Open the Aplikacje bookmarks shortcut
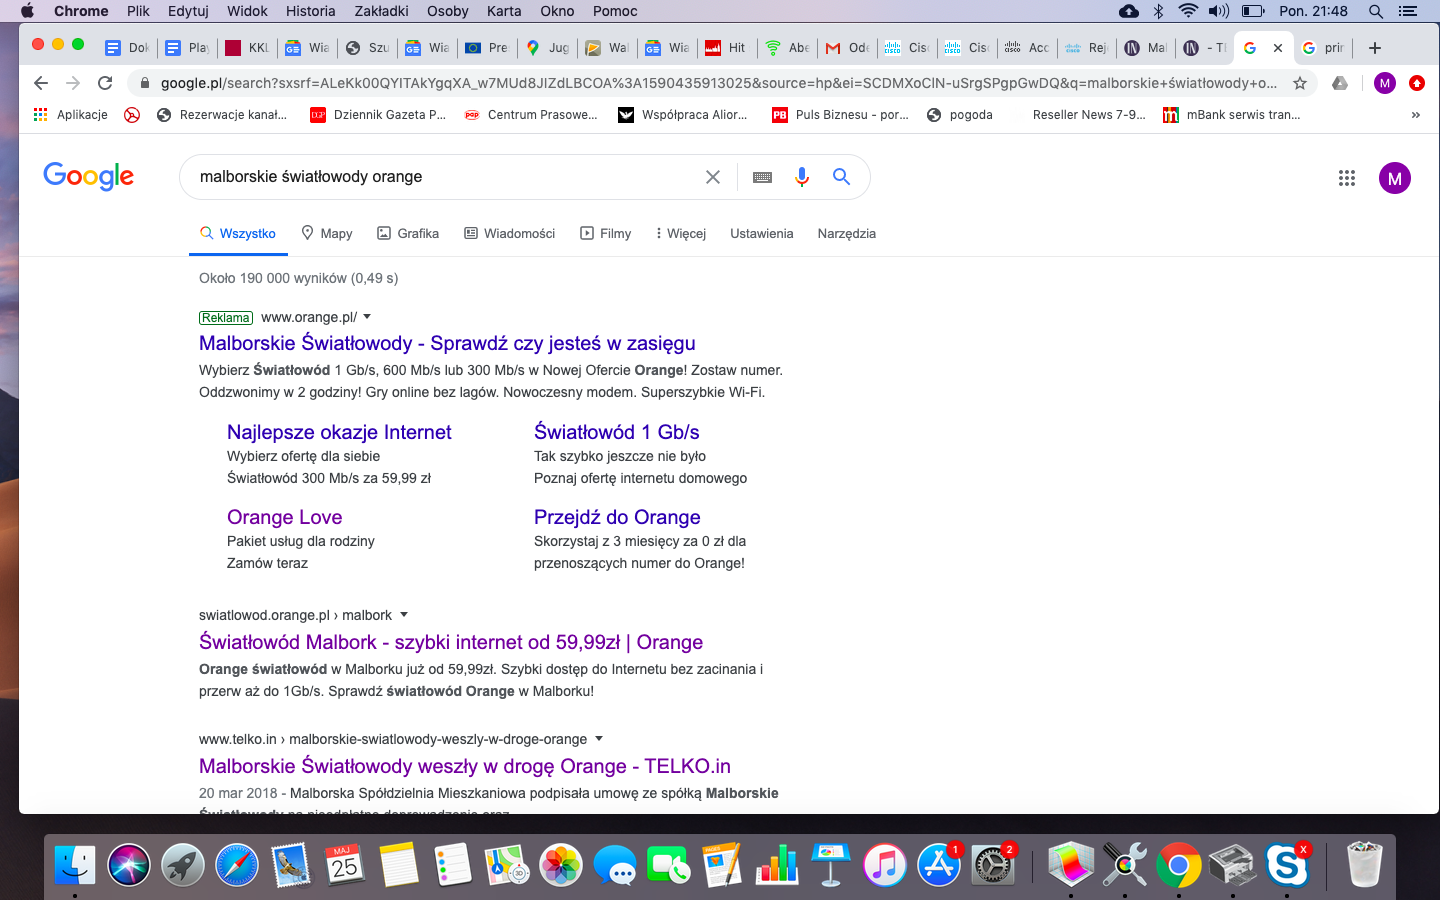This screenshot has width=1440, height=900. 70,115
